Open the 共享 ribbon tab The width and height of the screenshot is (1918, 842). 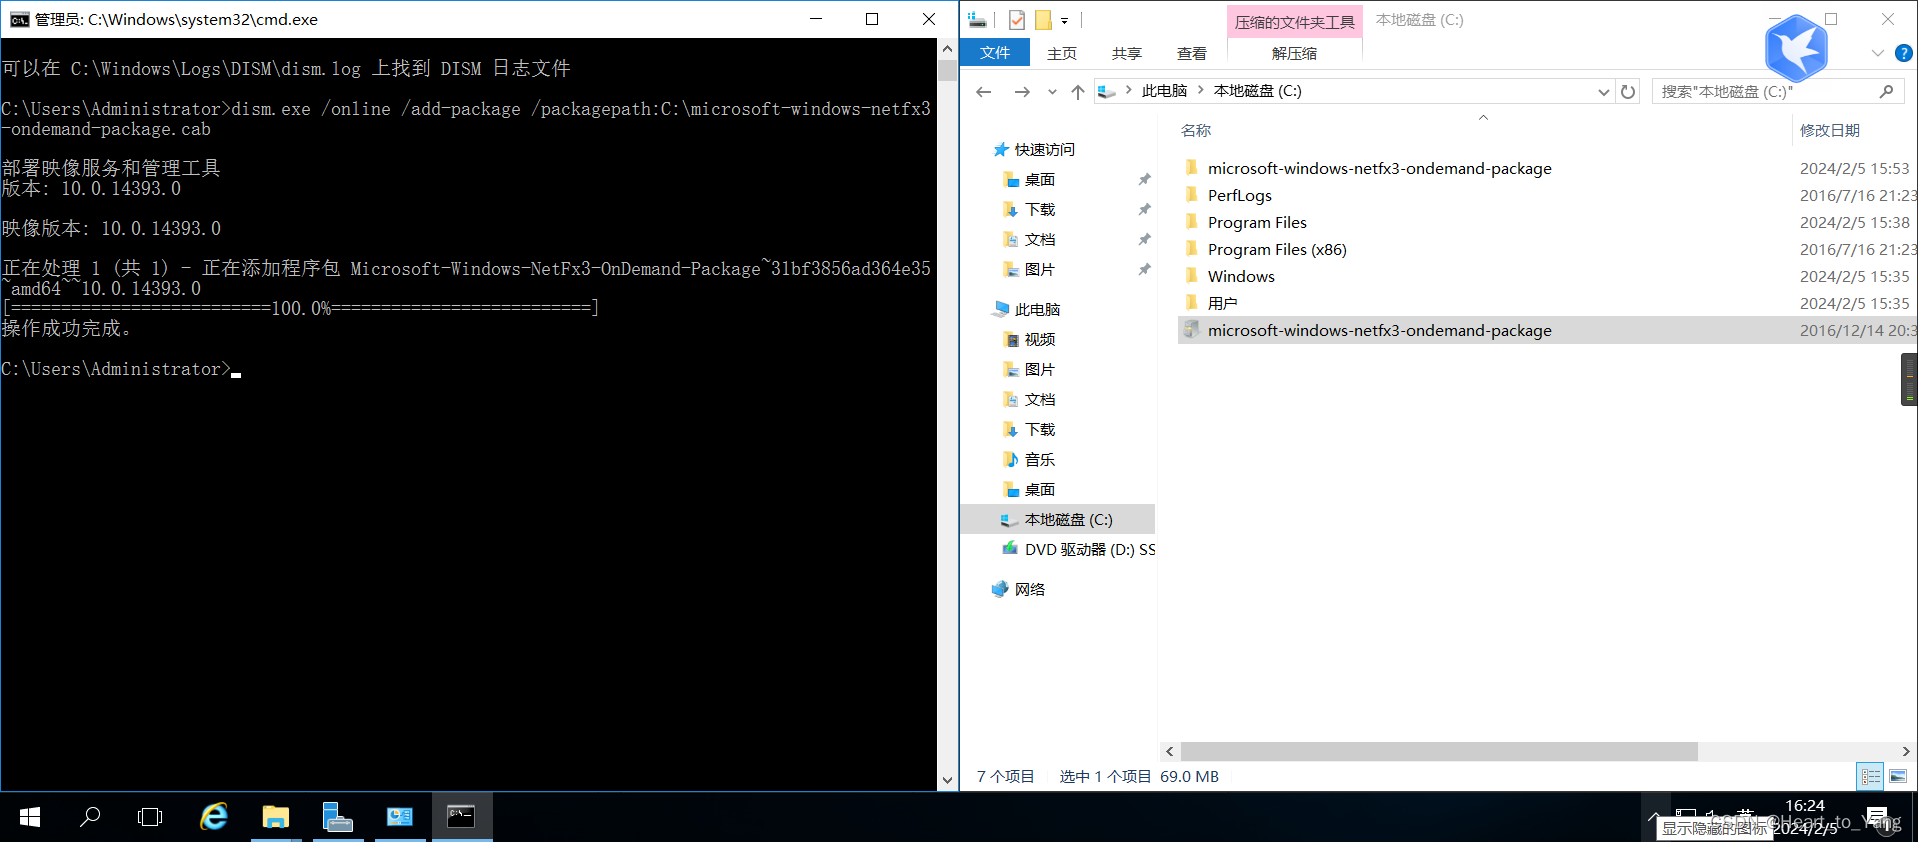click(x=1127, y=54)
